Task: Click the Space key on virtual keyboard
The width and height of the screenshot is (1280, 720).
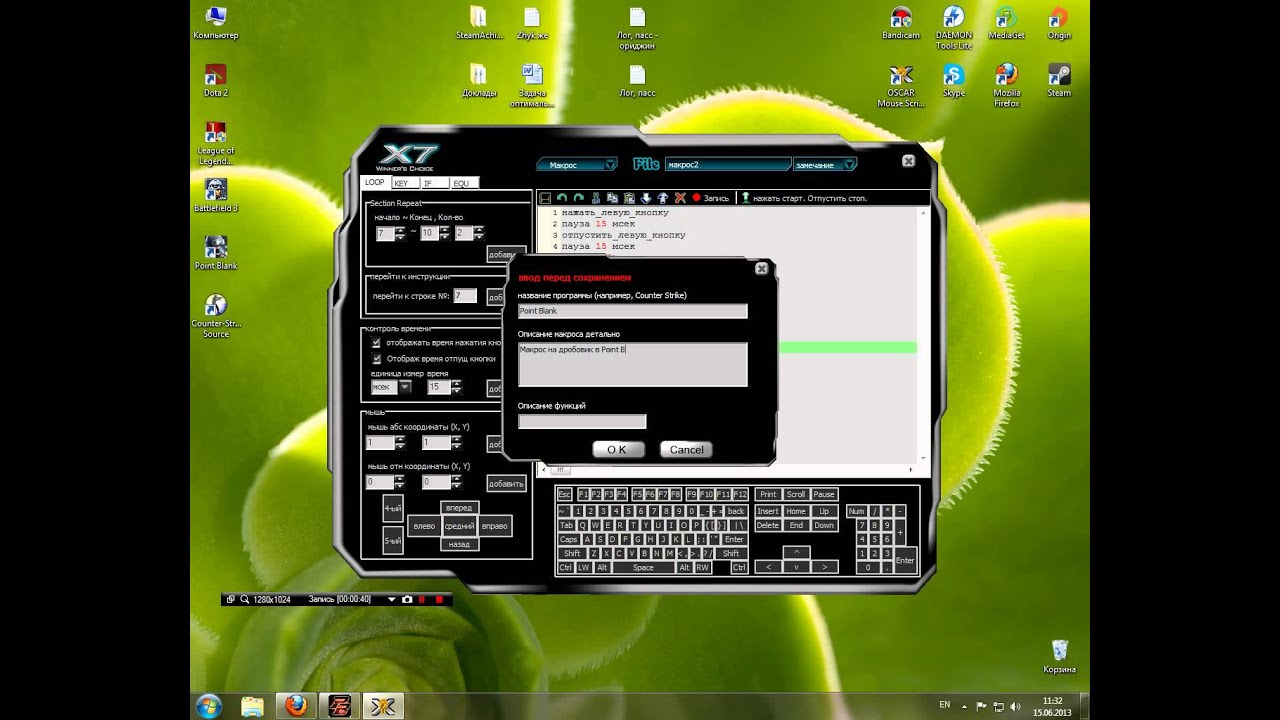Action: click(644, 567)
